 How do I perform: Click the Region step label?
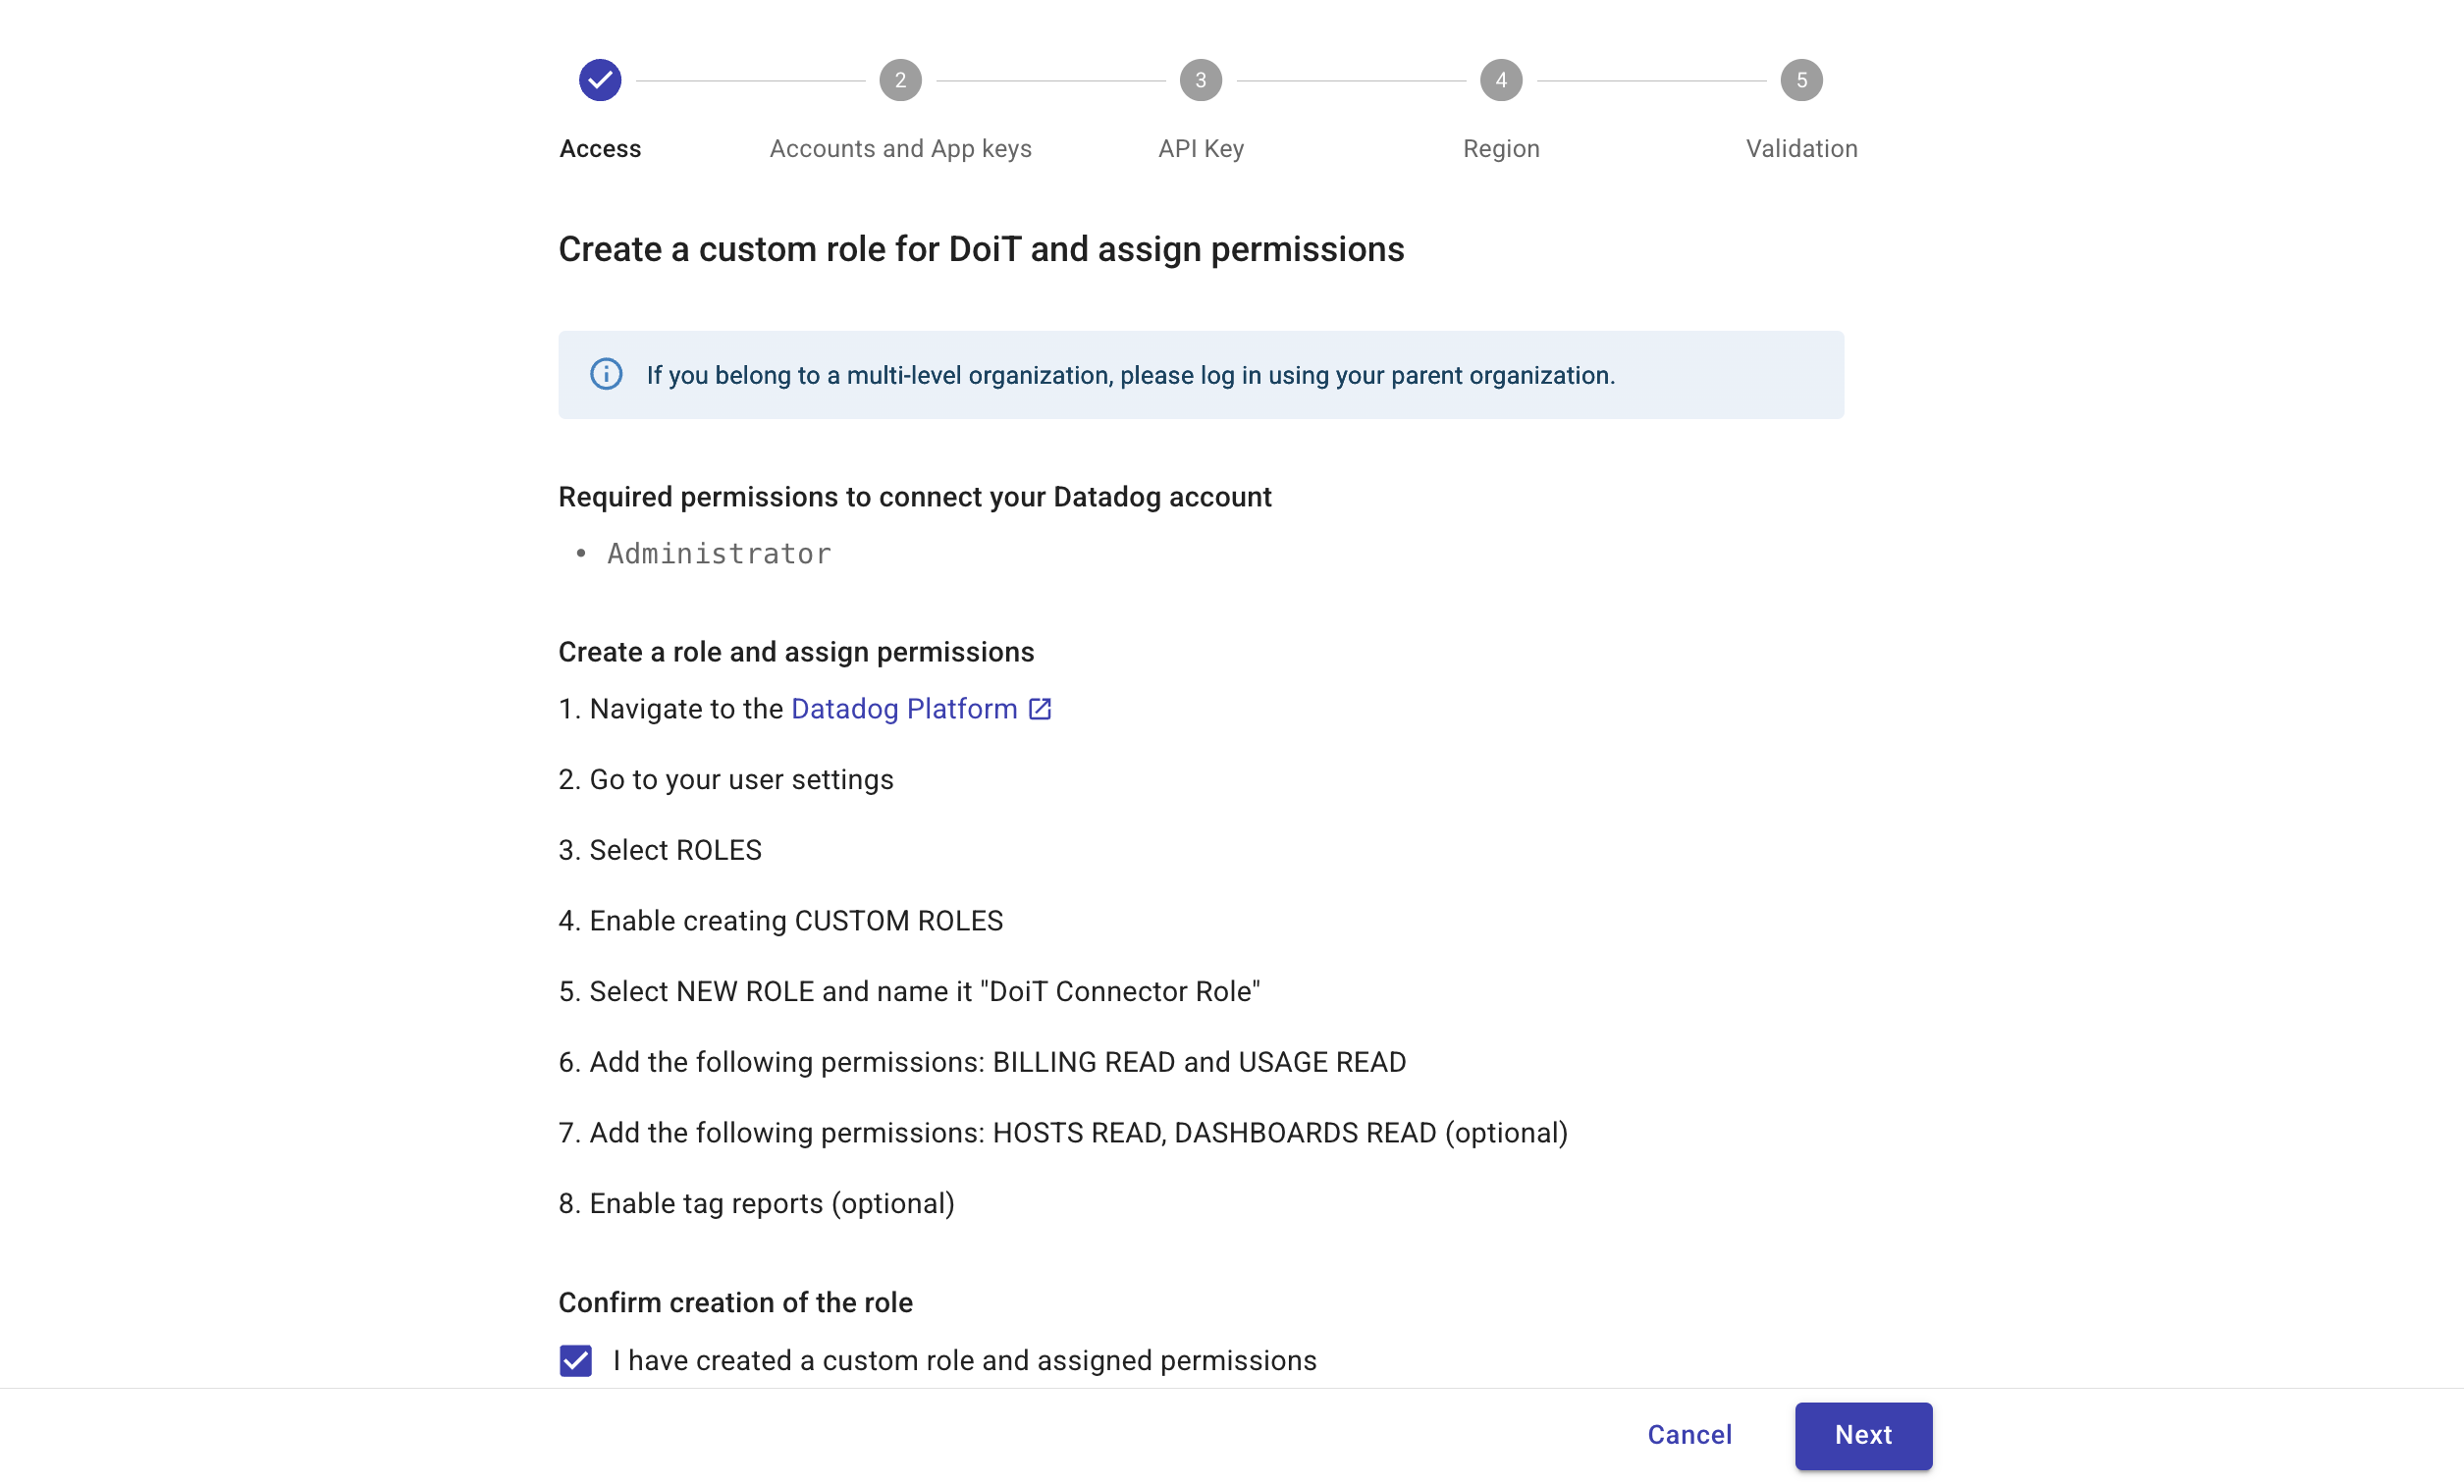[x=1500, y=148]
